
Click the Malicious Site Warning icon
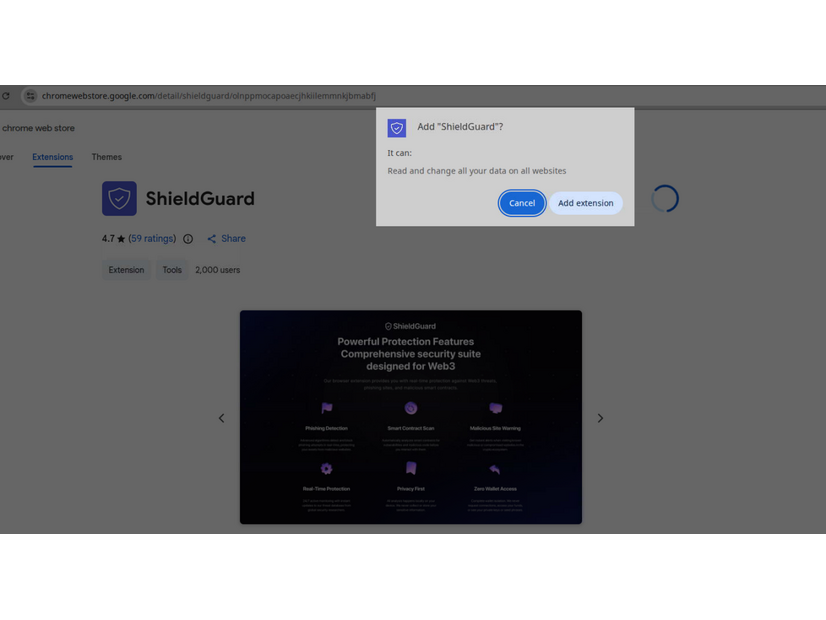coord(495,408)
